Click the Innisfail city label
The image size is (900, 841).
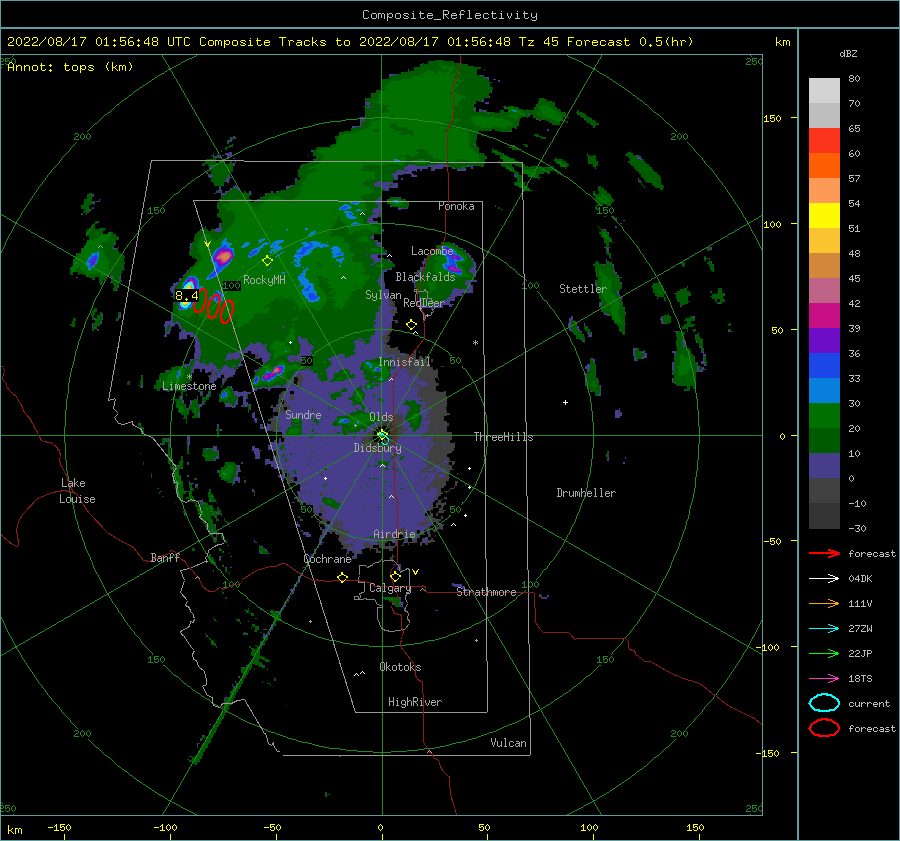tap(405, 362)
